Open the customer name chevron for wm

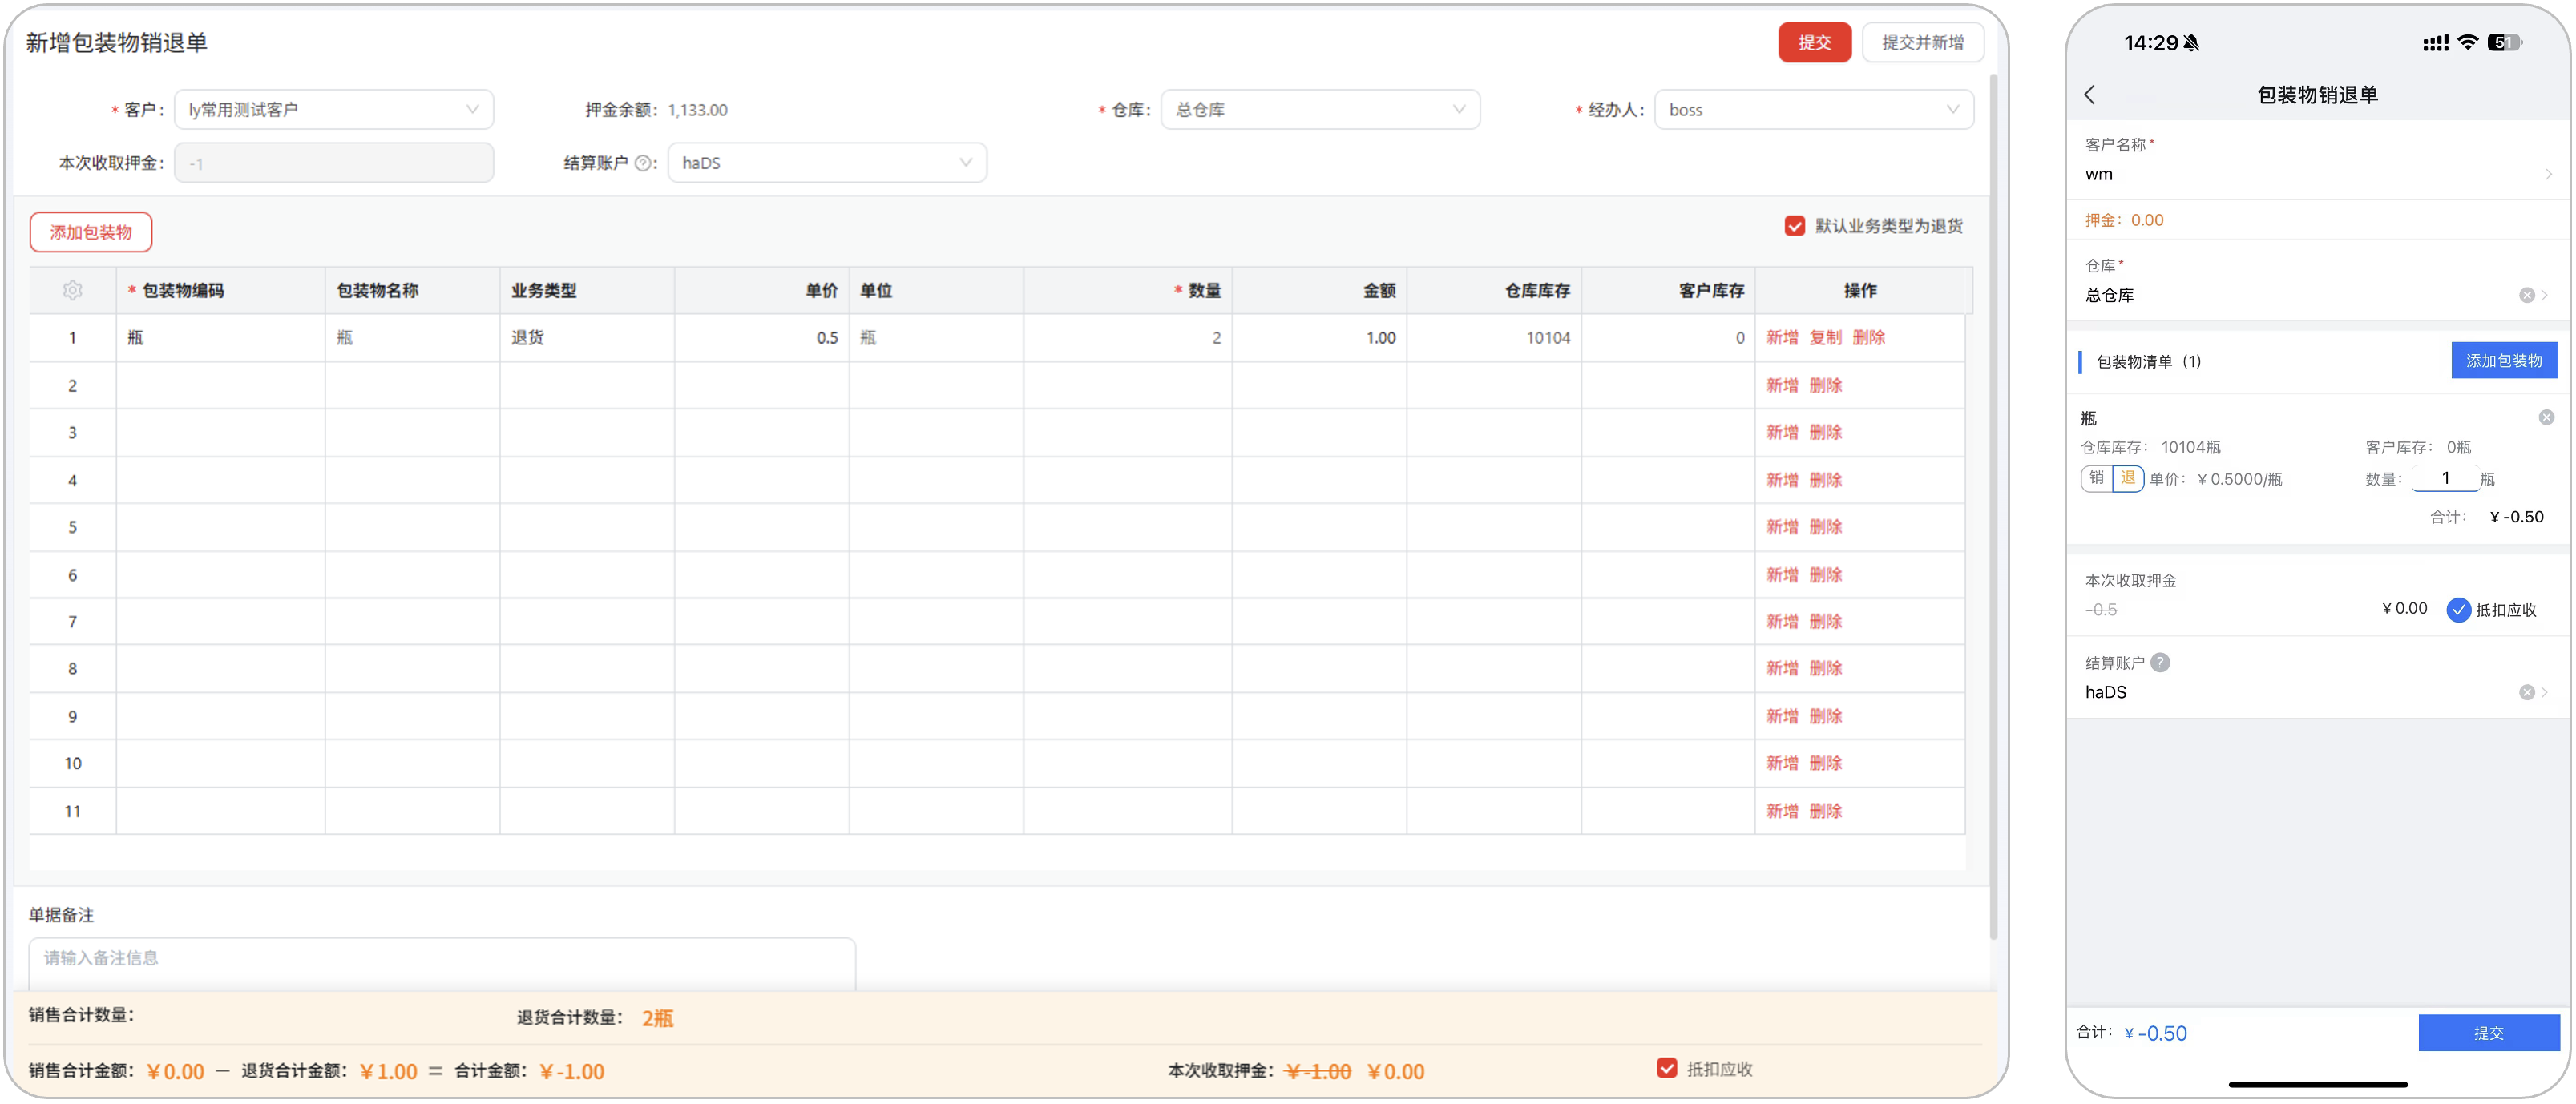pos(2548,174)
